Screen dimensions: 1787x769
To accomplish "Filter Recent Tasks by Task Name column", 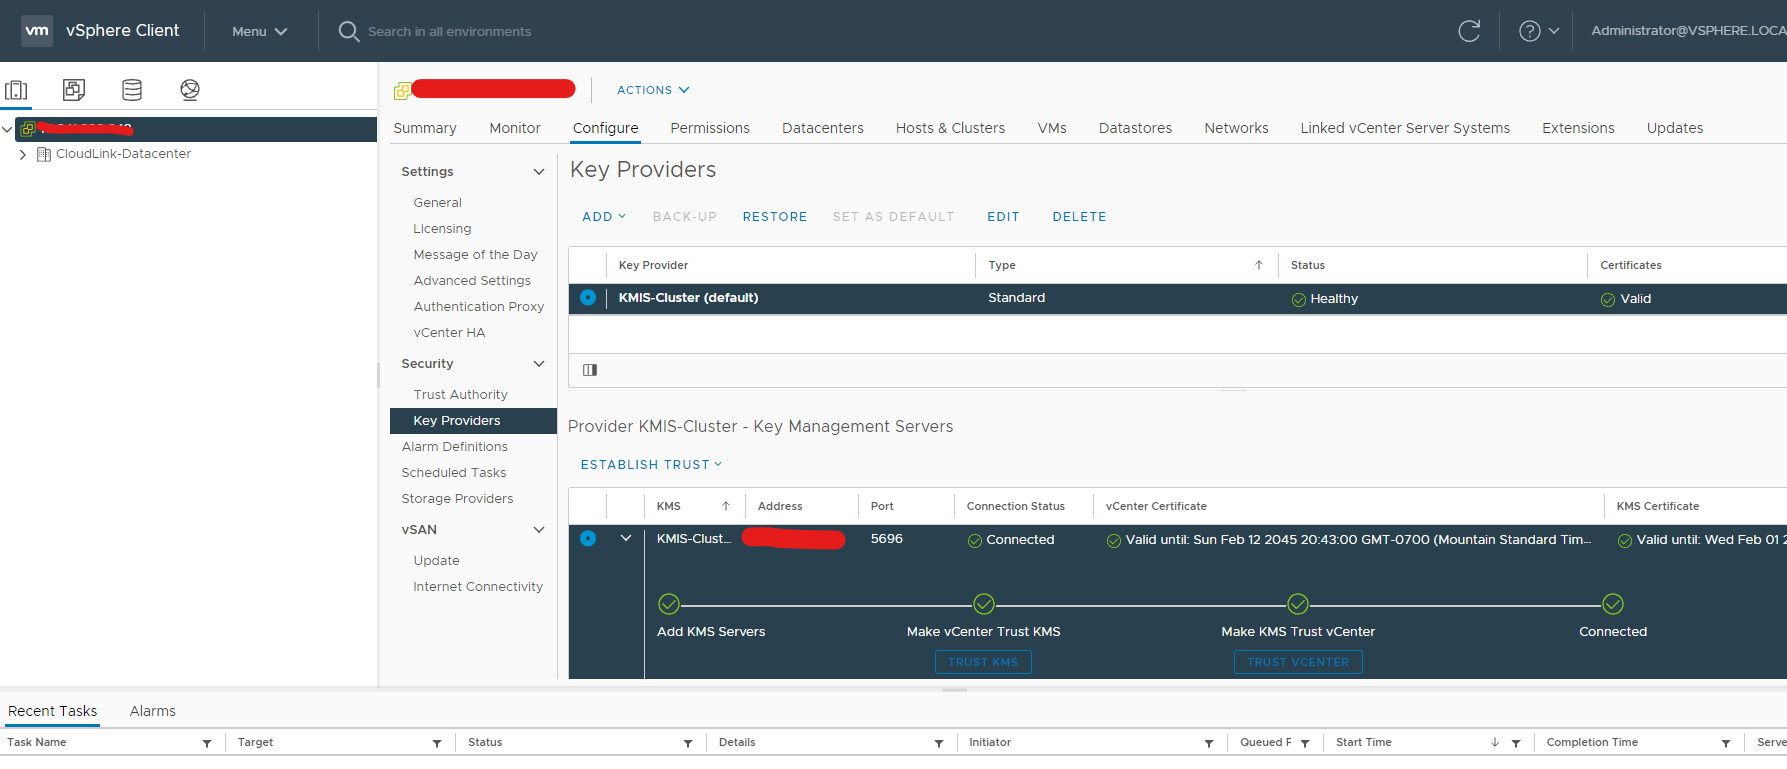I will click(207, 743).
